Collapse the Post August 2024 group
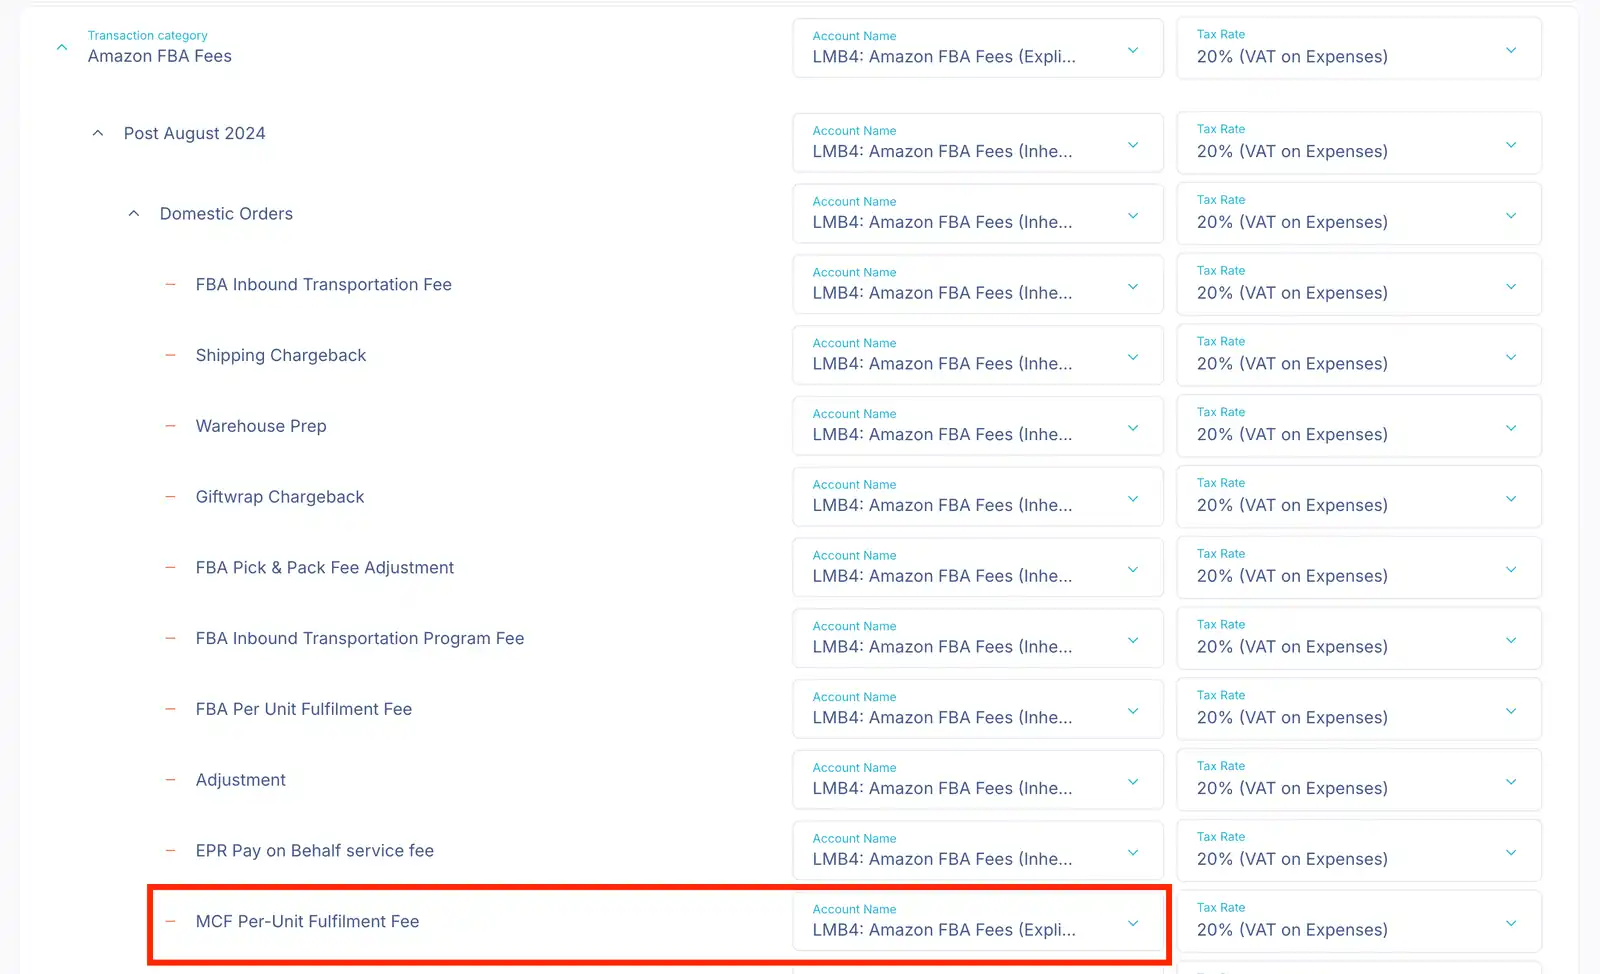 [x=98, y=133]
